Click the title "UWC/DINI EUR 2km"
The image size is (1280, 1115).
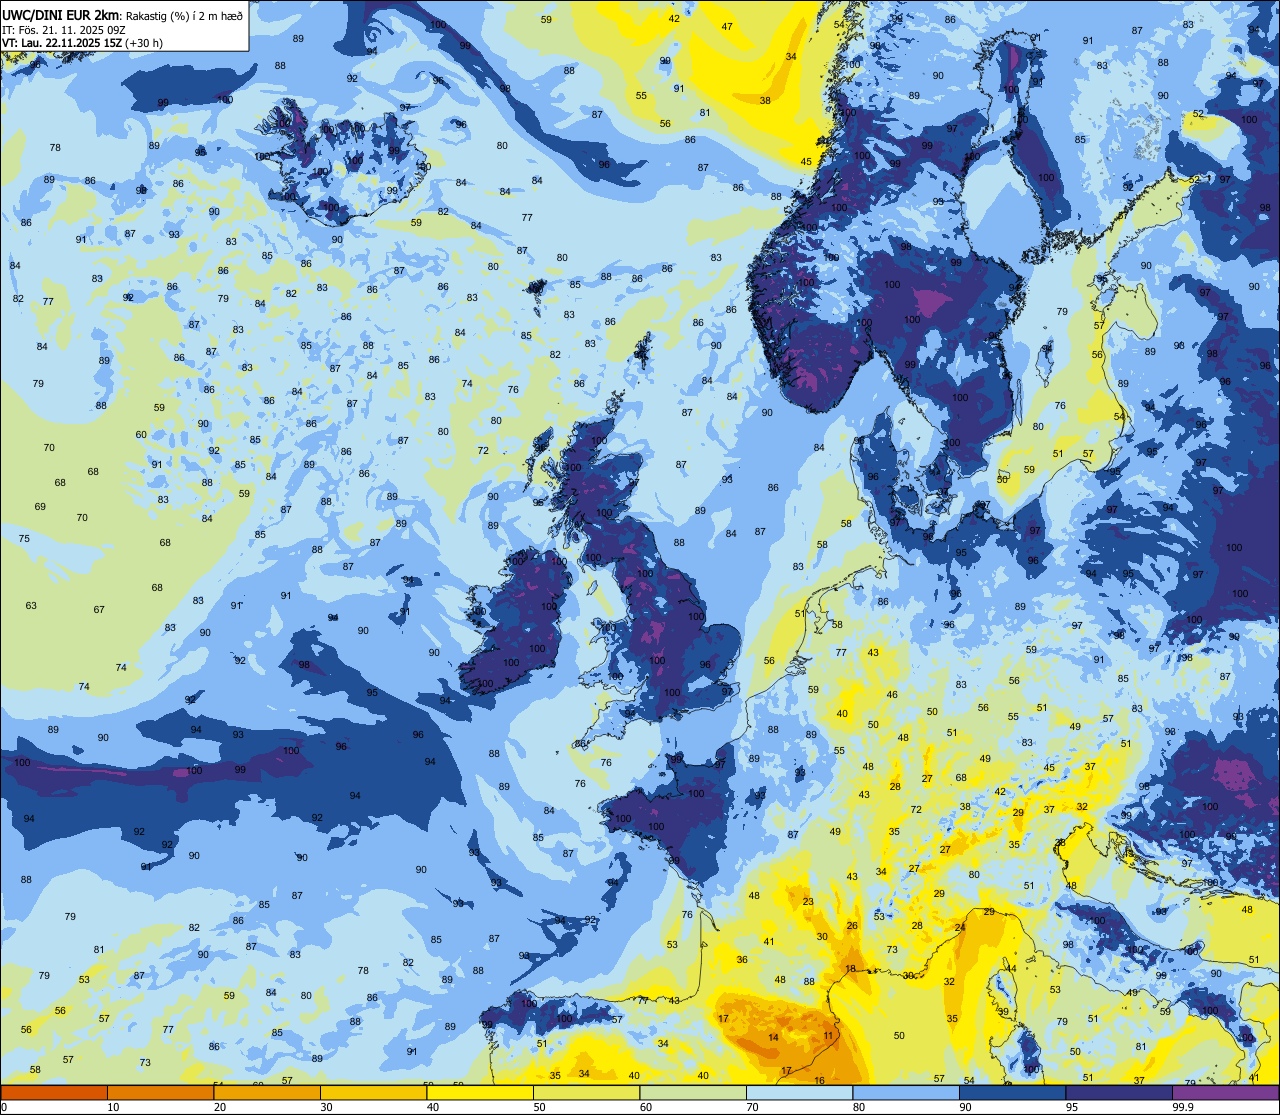(61, 14)
